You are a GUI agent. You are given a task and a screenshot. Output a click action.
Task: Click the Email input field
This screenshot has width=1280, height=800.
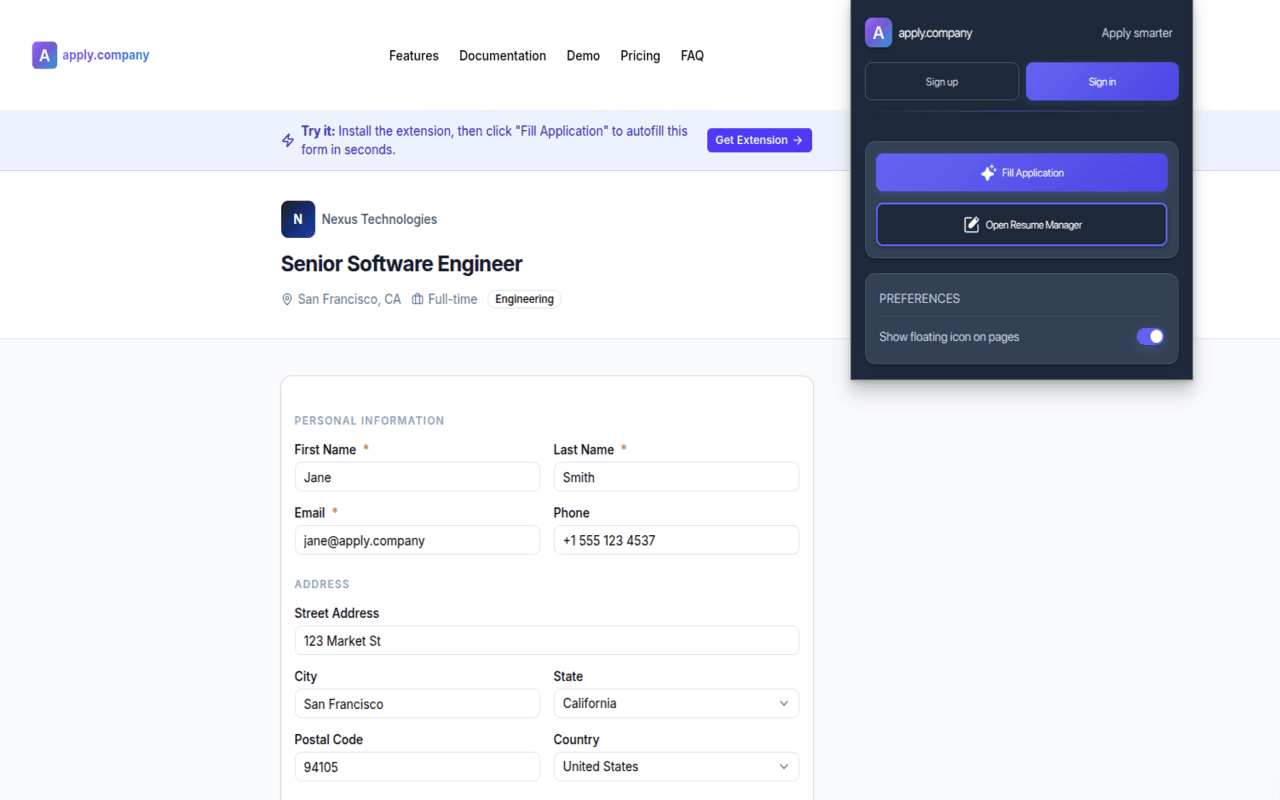click(x=417, y=540)
